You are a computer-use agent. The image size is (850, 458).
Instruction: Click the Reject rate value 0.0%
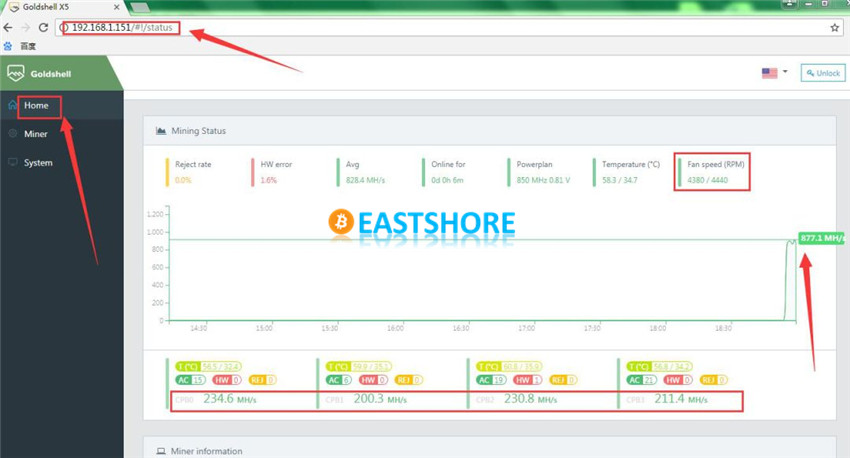pos(183,180)
